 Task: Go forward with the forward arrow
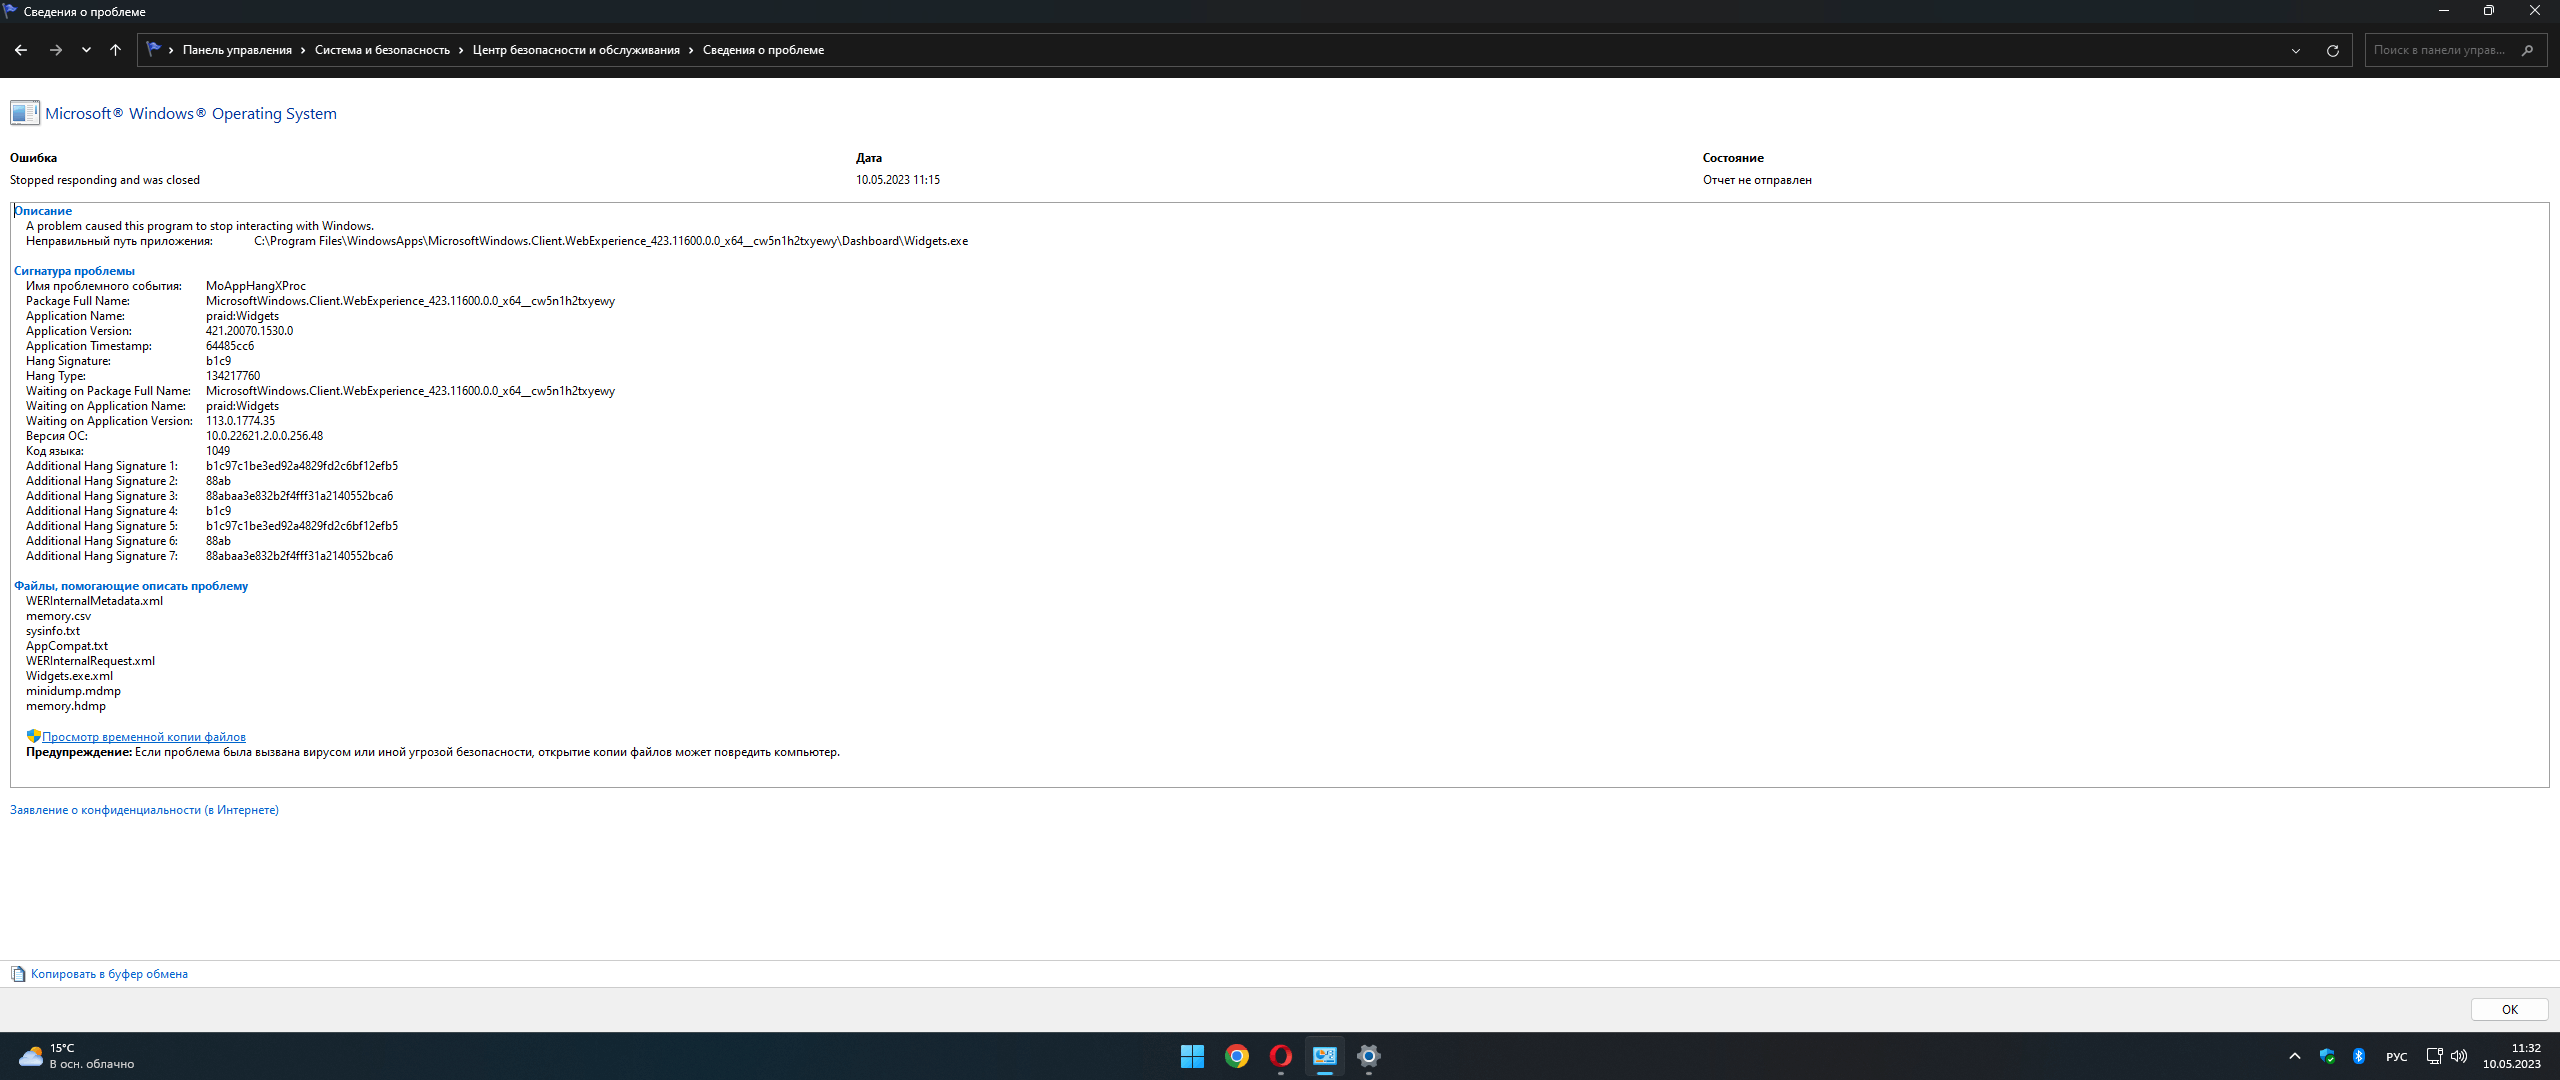coord(56,50)
